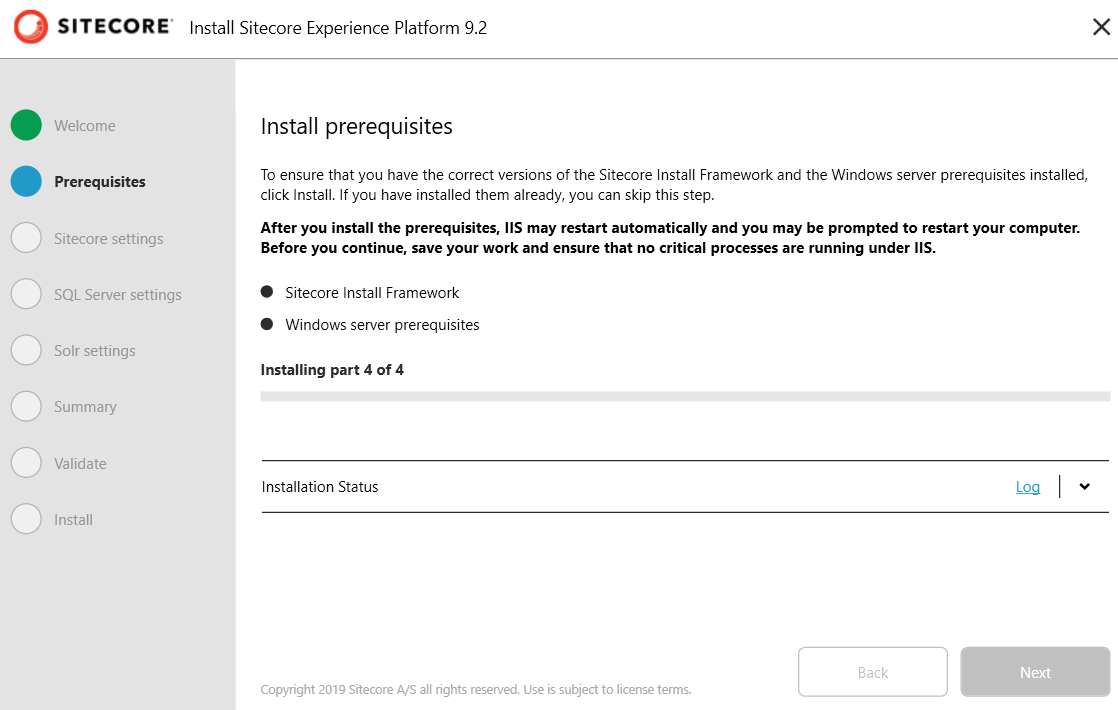This screenshot has width=1118, height=710.
Task: Expand the Installation Status chevron
Action: [x=1084, y=487]
